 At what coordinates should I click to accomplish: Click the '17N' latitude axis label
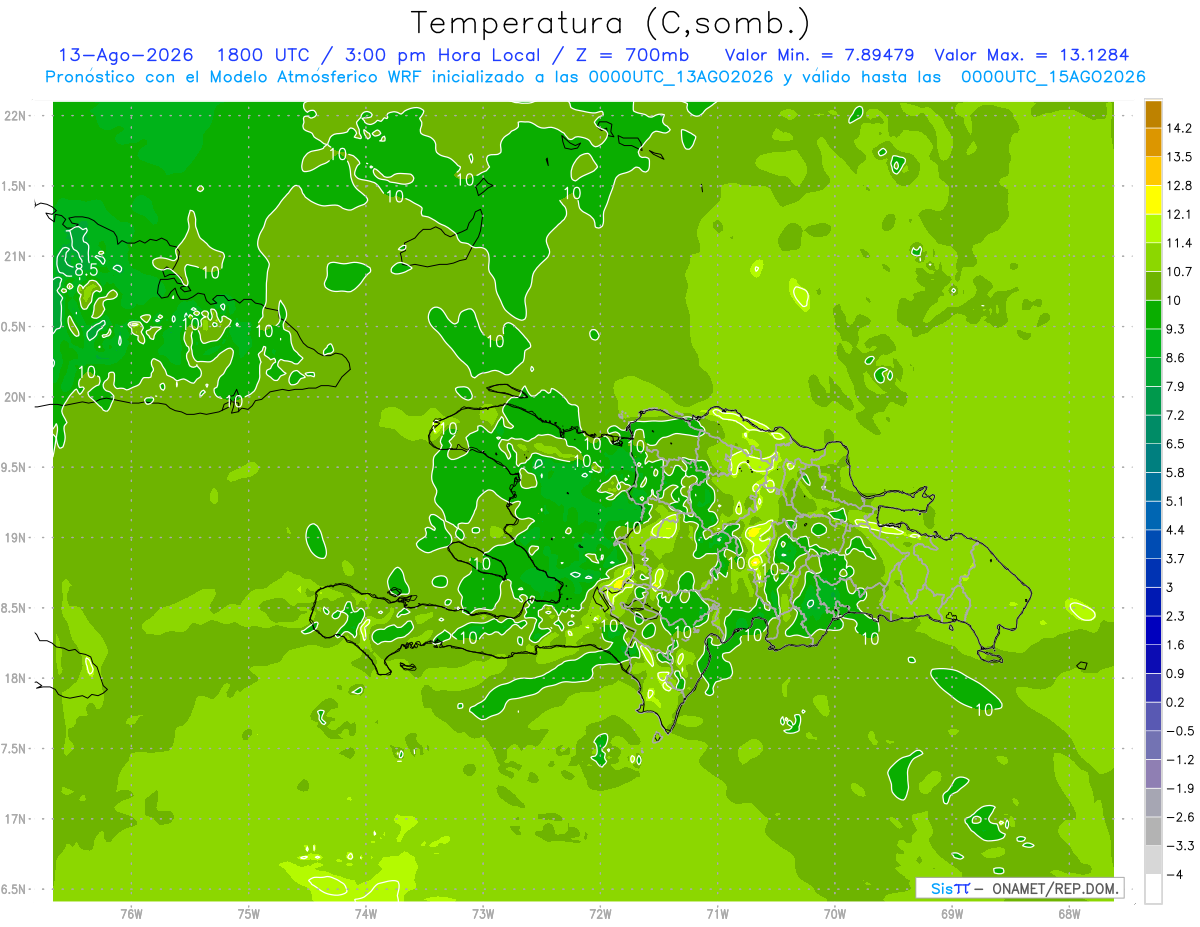click(x=17, y=820)
